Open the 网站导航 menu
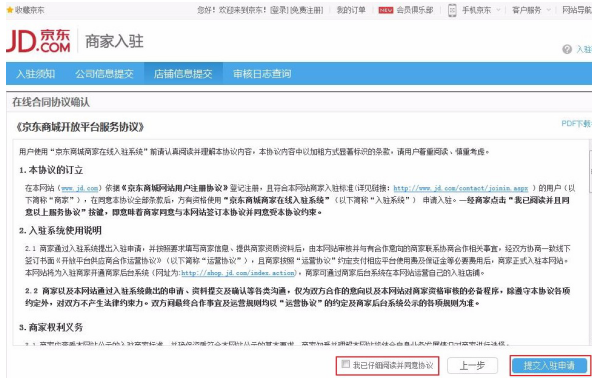 [577, 10]
